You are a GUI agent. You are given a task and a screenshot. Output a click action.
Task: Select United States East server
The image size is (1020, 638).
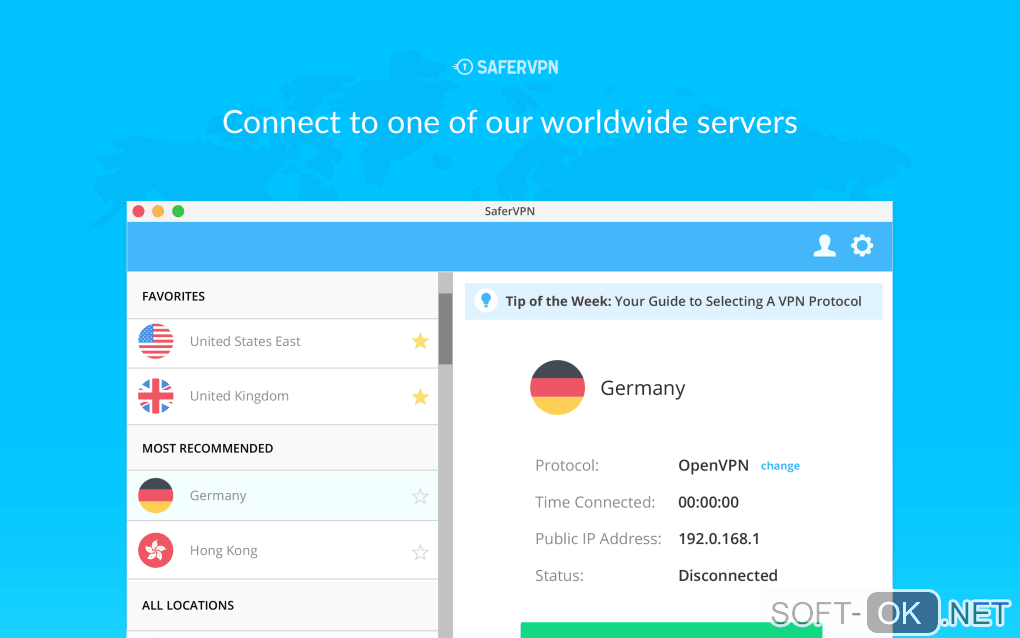282,343
